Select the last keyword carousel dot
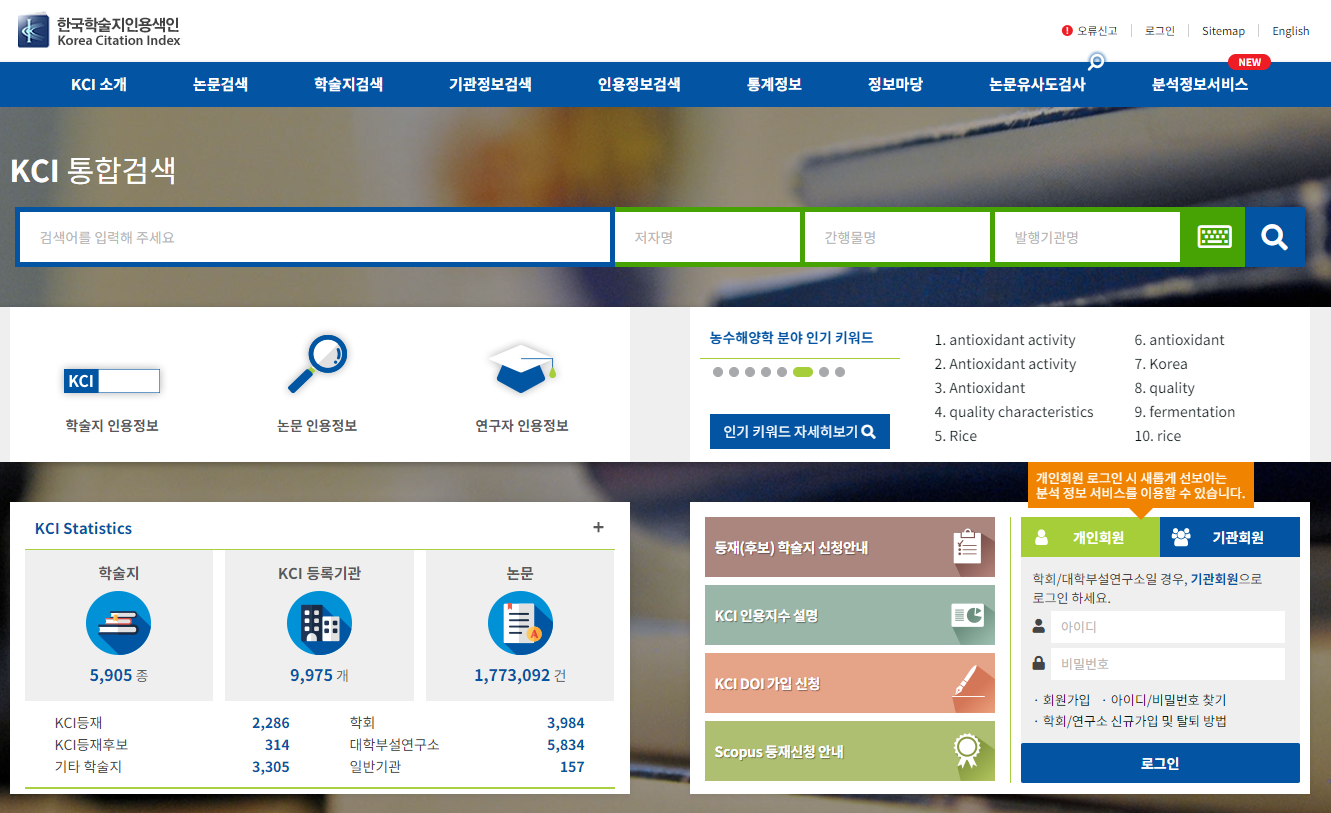This screenshot has height=813, width=1331. pos(840,372)
